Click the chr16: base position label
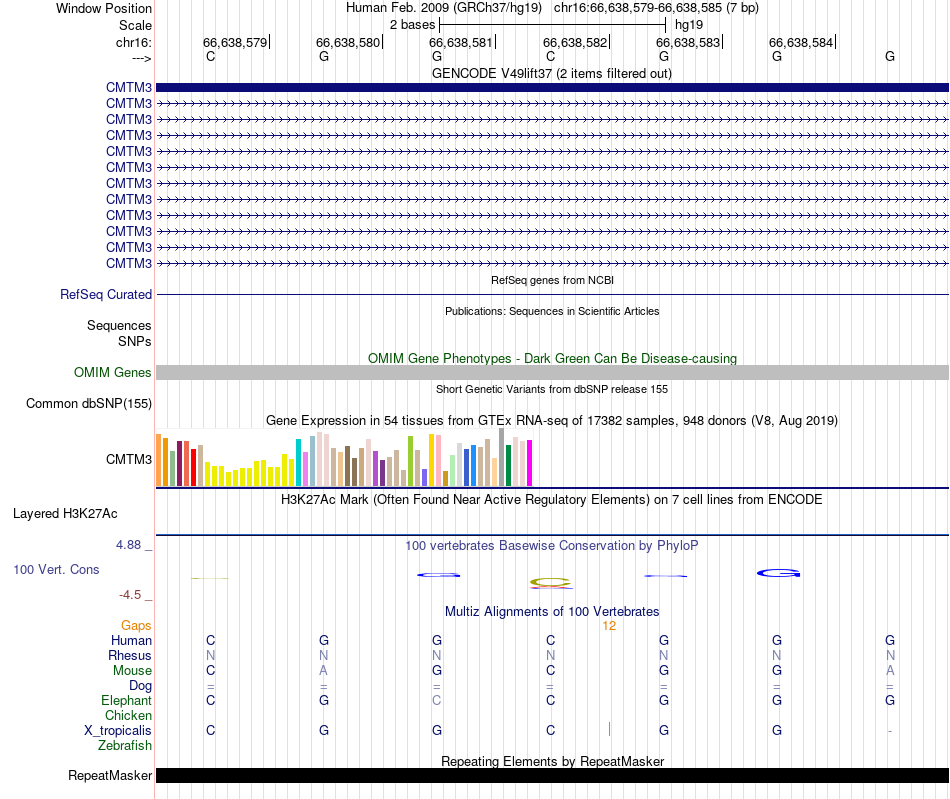Image resolution: width=950 pixels, height=799 pixels. [133, 42]
